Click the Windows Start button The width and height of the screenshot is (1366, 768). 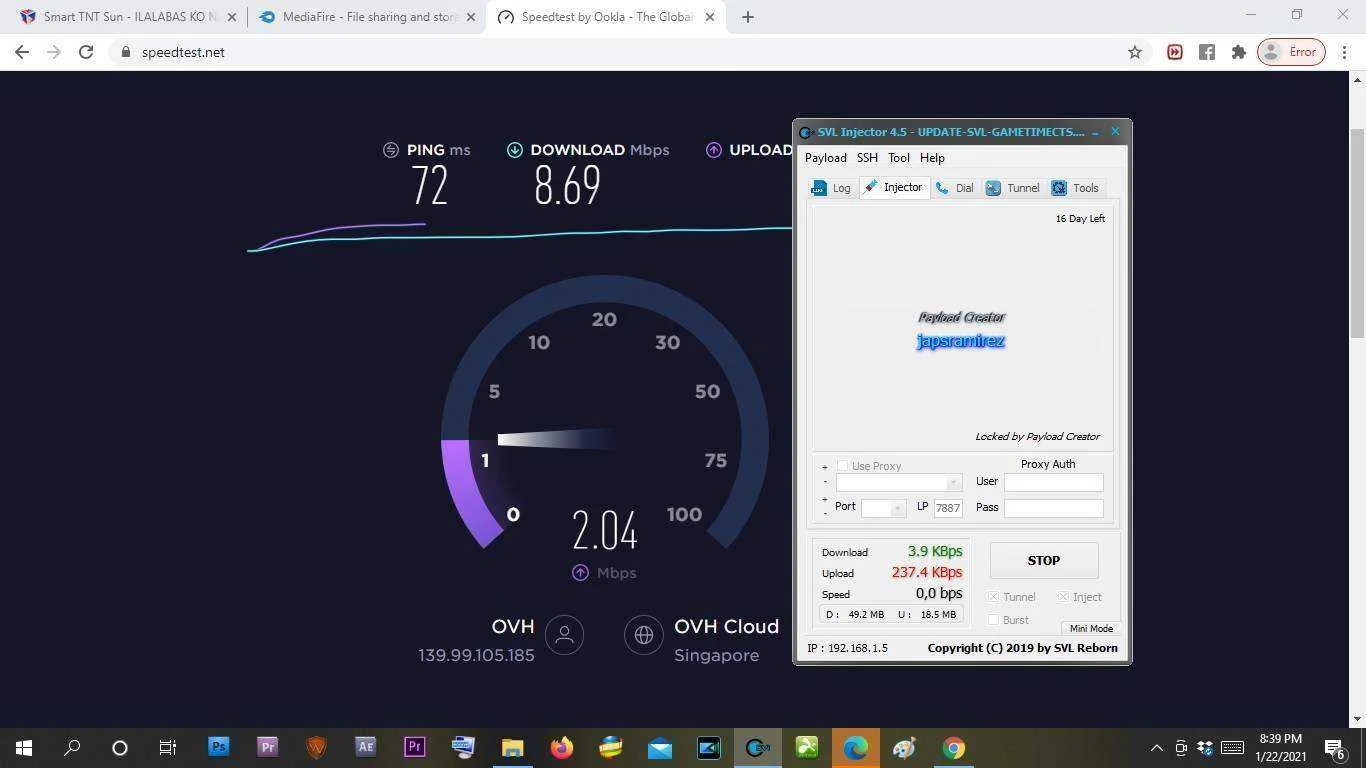tap(24, 747)
